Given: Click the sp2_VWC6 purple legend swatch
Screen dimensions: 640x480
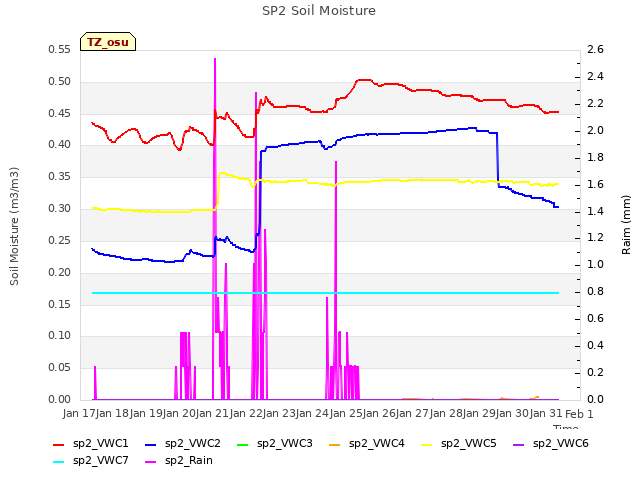Looking at the screenshot, I should [518, 445].
